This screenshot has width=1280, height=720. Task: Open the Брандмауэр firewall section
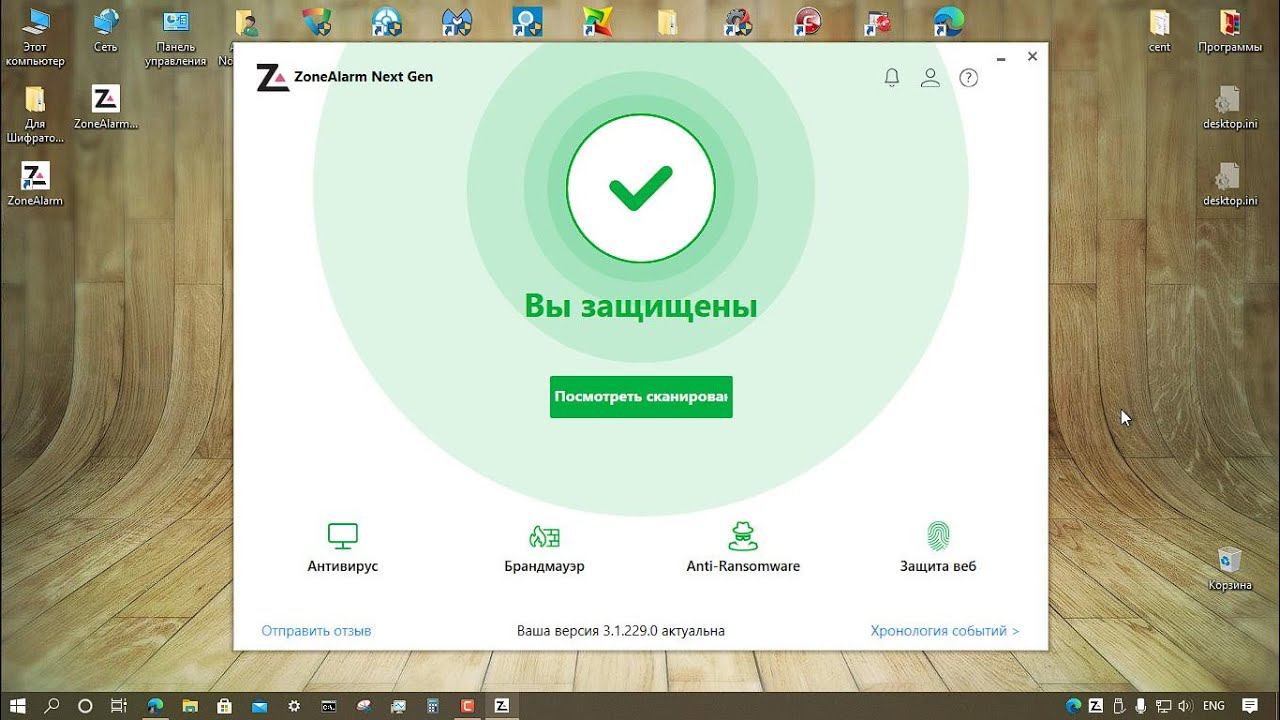pyautogui.click(x=544, y=548)
